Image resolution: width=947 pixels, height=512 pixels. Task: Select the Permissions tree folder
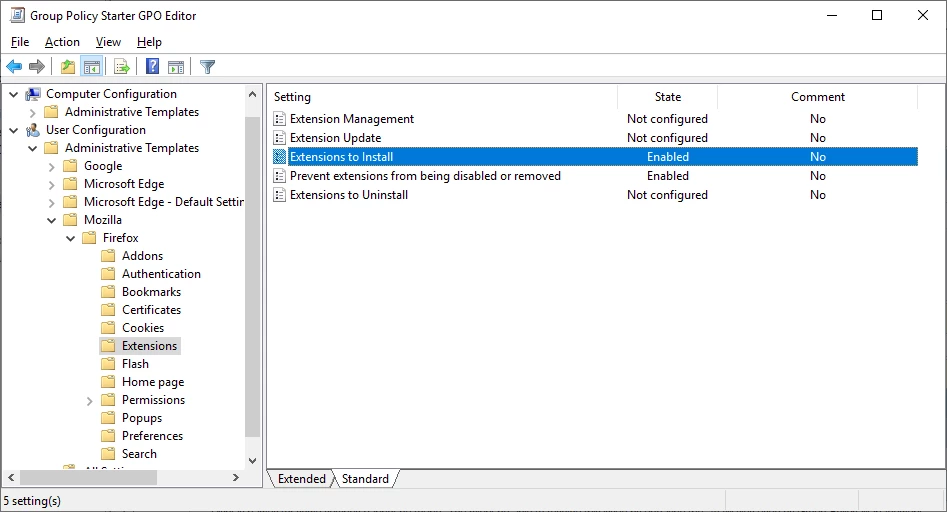153,400
